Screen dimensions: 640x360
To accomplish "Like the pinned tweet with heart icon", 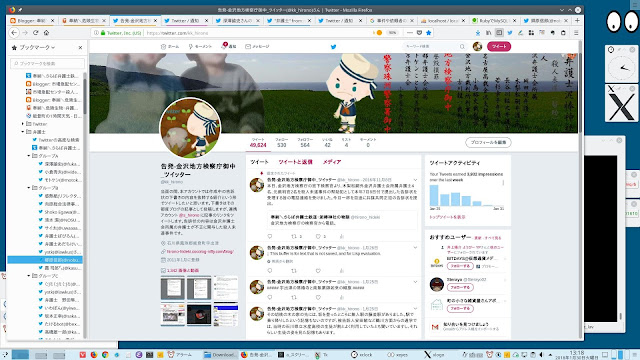I will click(x=318, y=236).
